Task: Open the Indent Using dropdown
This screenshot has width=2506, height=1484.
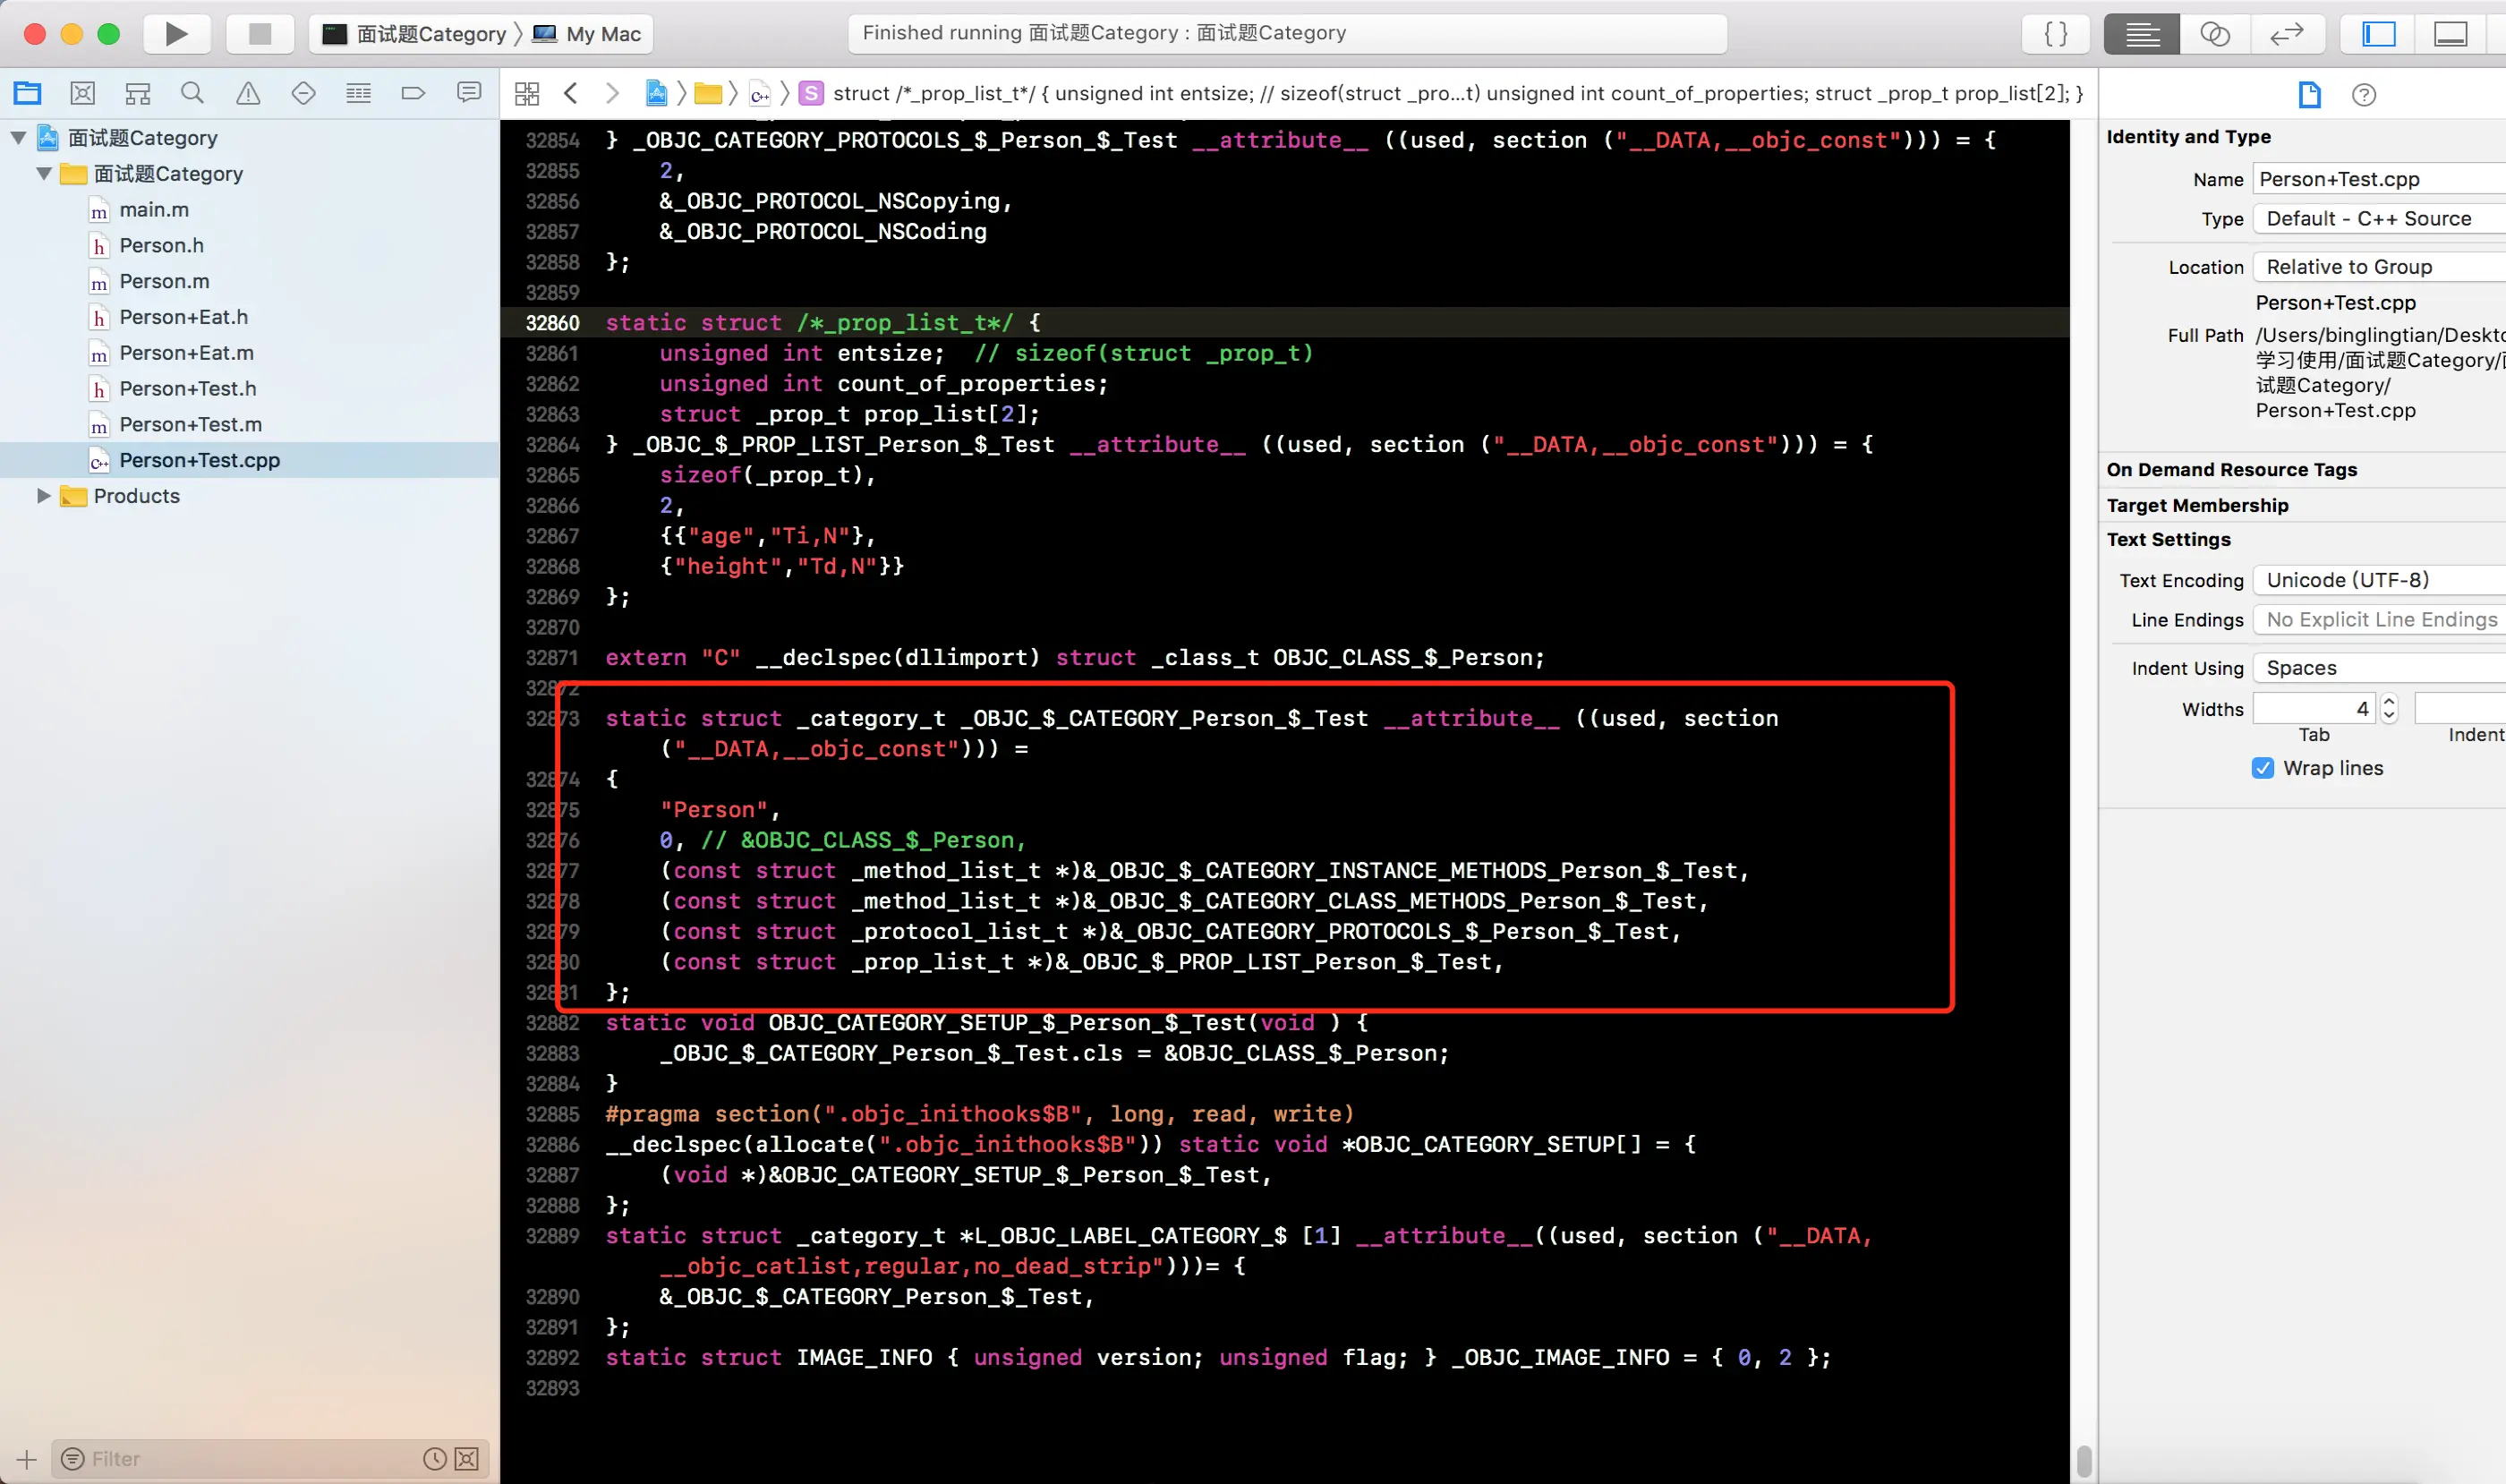Action: (x=2380, y=668)
